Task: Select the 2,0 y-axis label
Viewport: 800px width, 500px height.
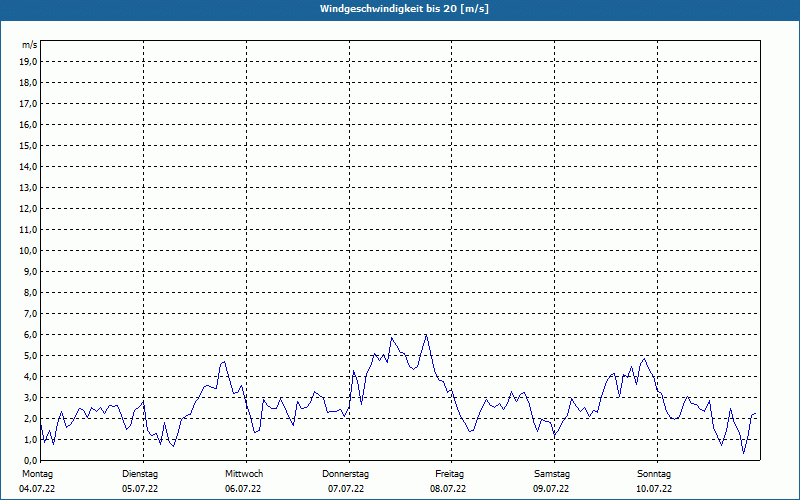Action: 31,418
